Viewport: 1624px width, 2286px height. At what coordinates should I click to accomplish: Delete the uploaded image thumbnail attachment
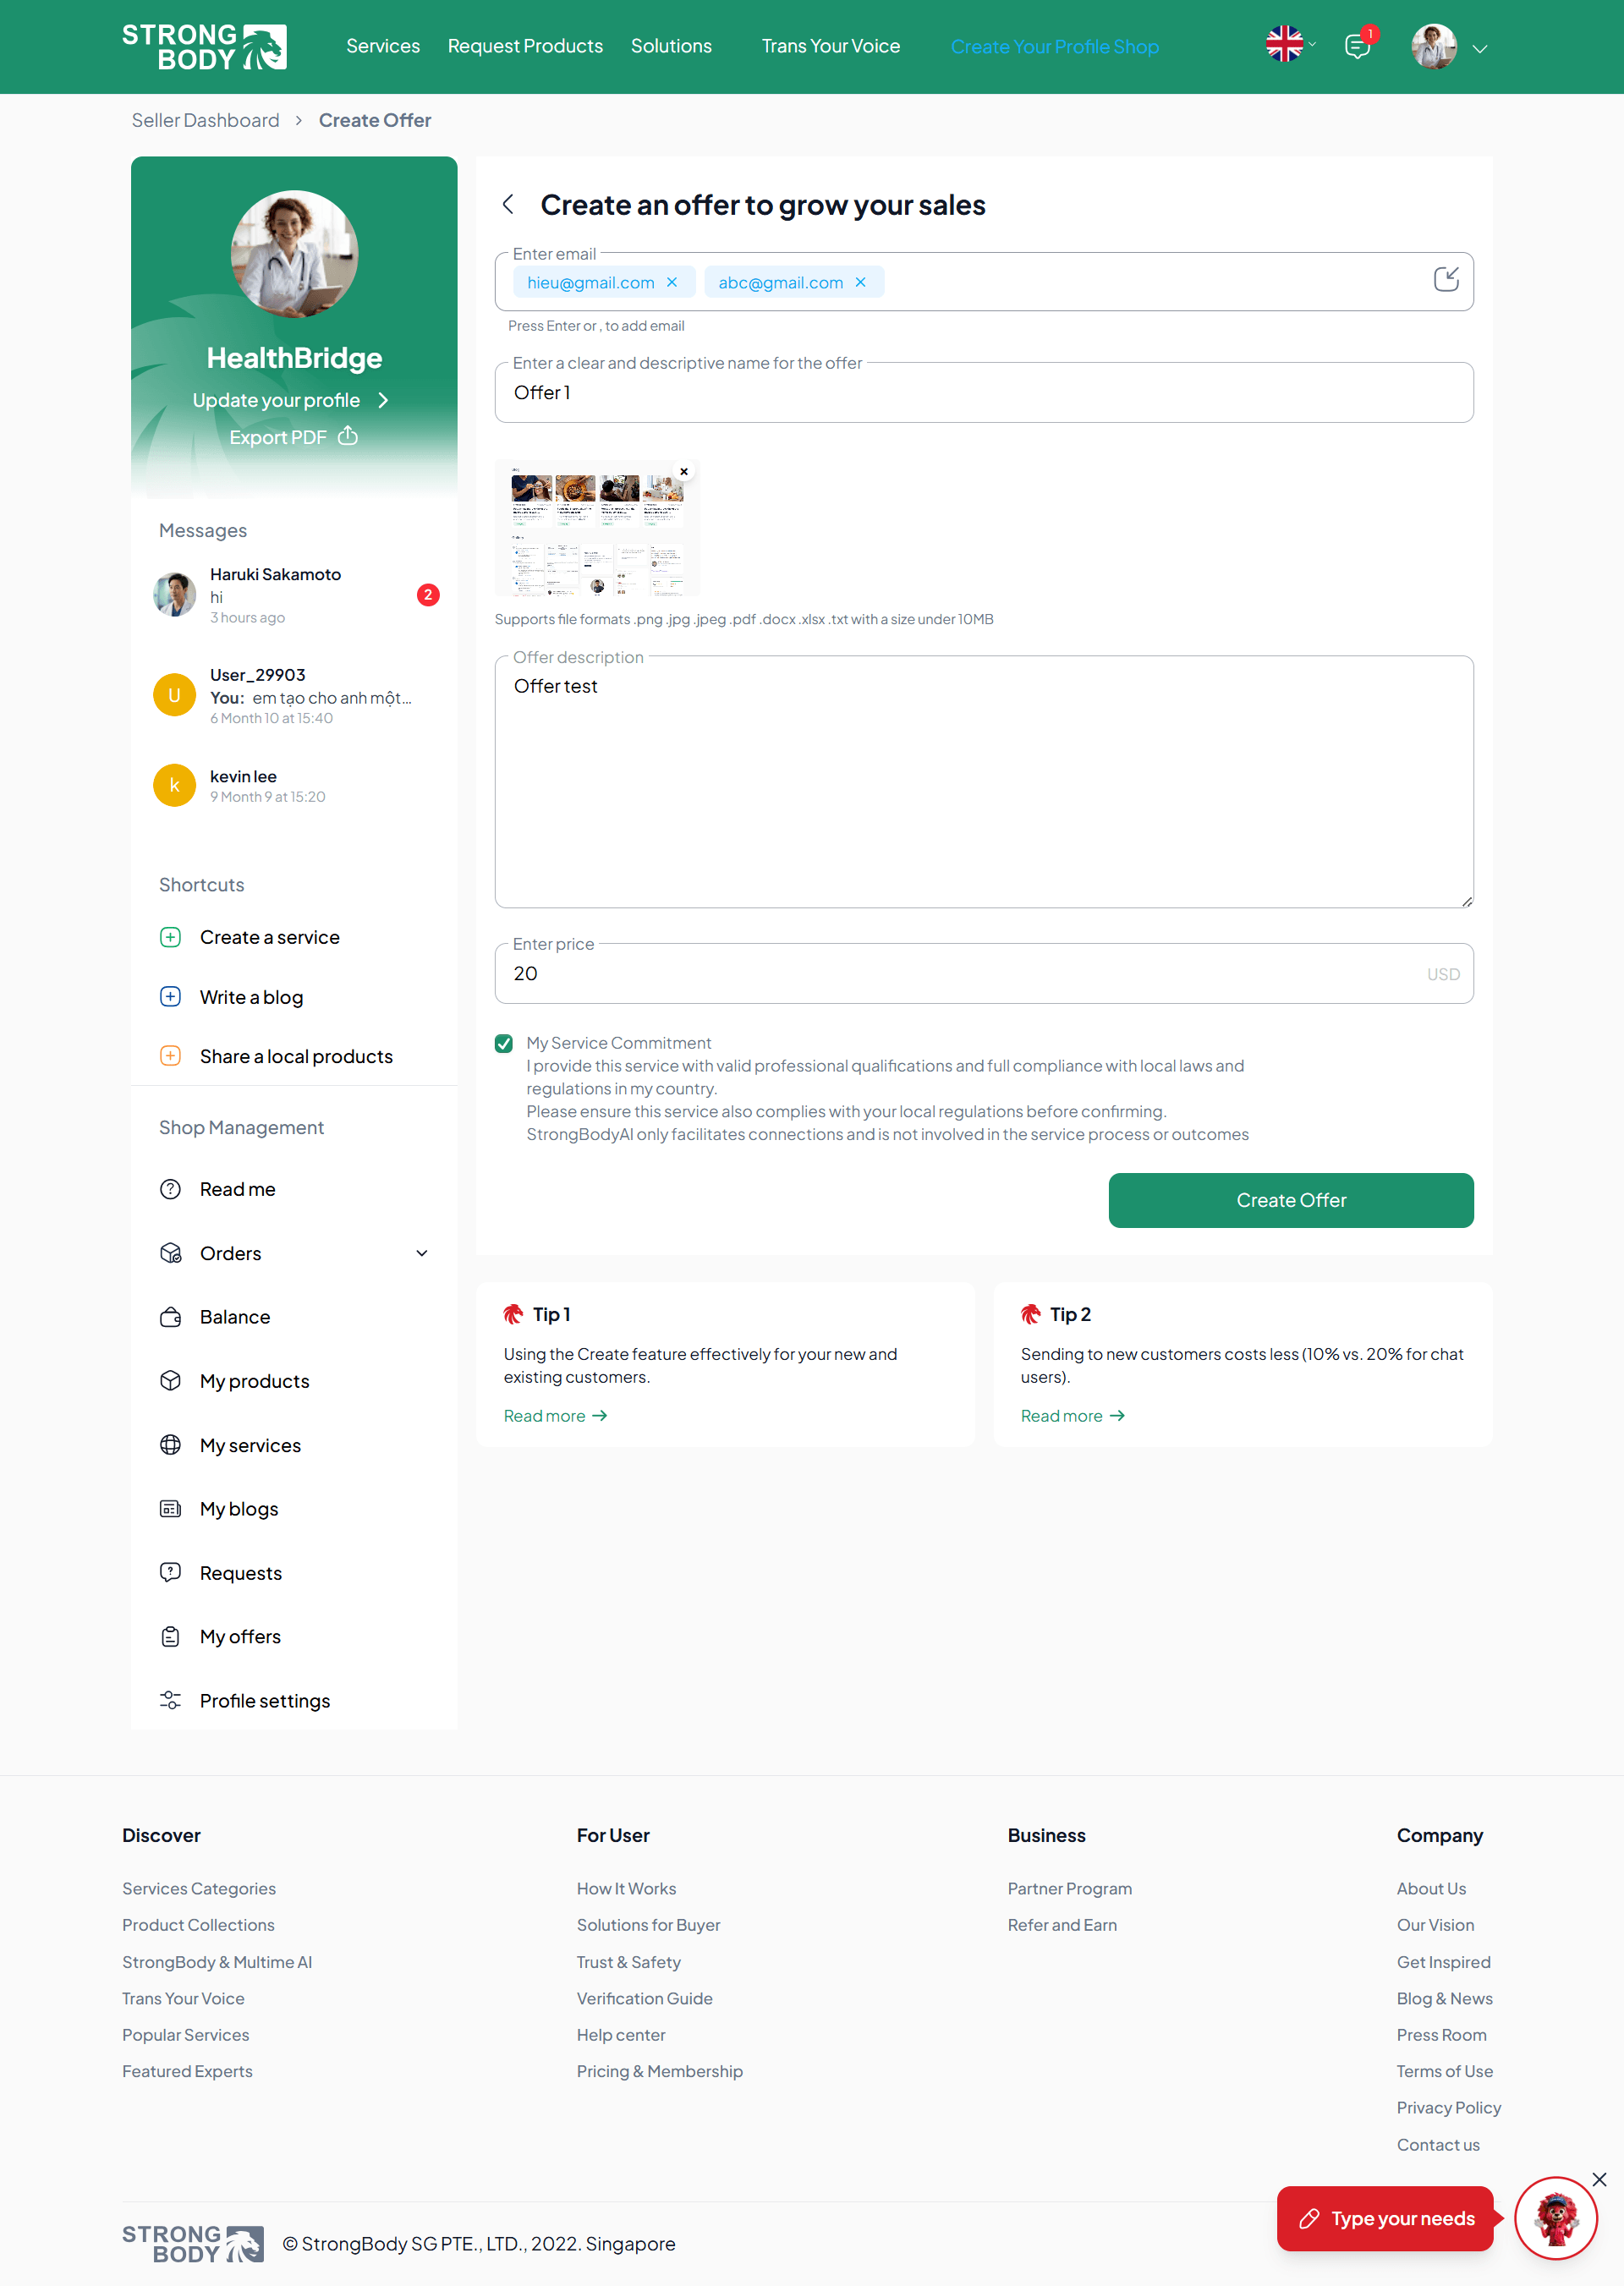(684, 471)
